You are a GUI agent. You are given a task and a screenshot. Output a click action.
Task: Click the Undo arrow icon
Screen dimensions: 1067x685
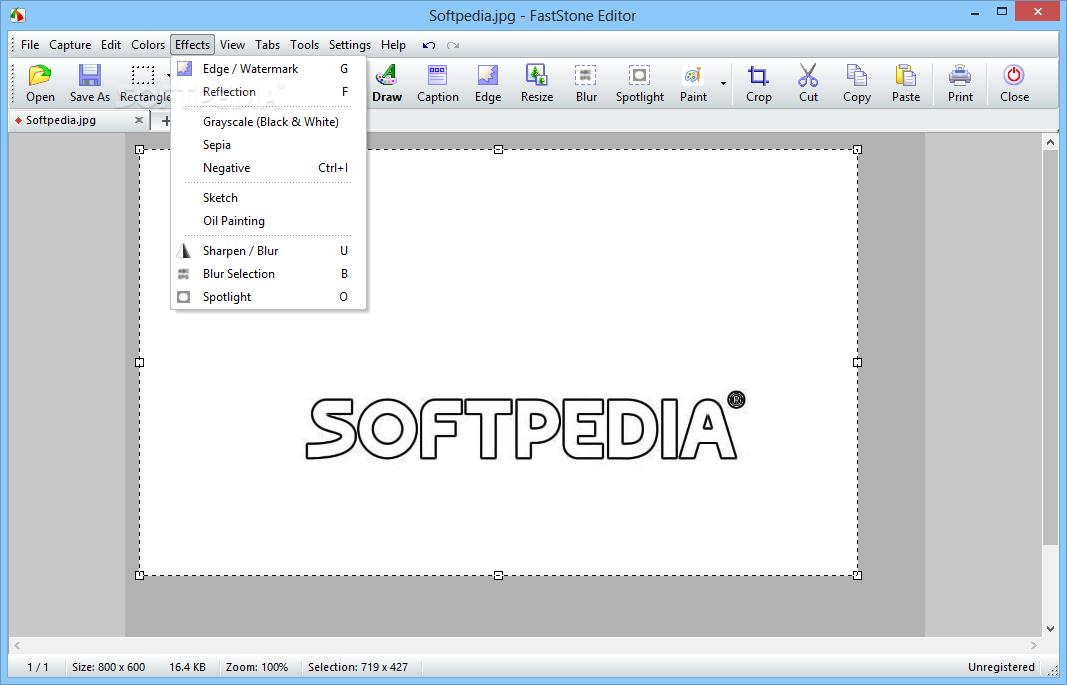[x=429, y=45]
